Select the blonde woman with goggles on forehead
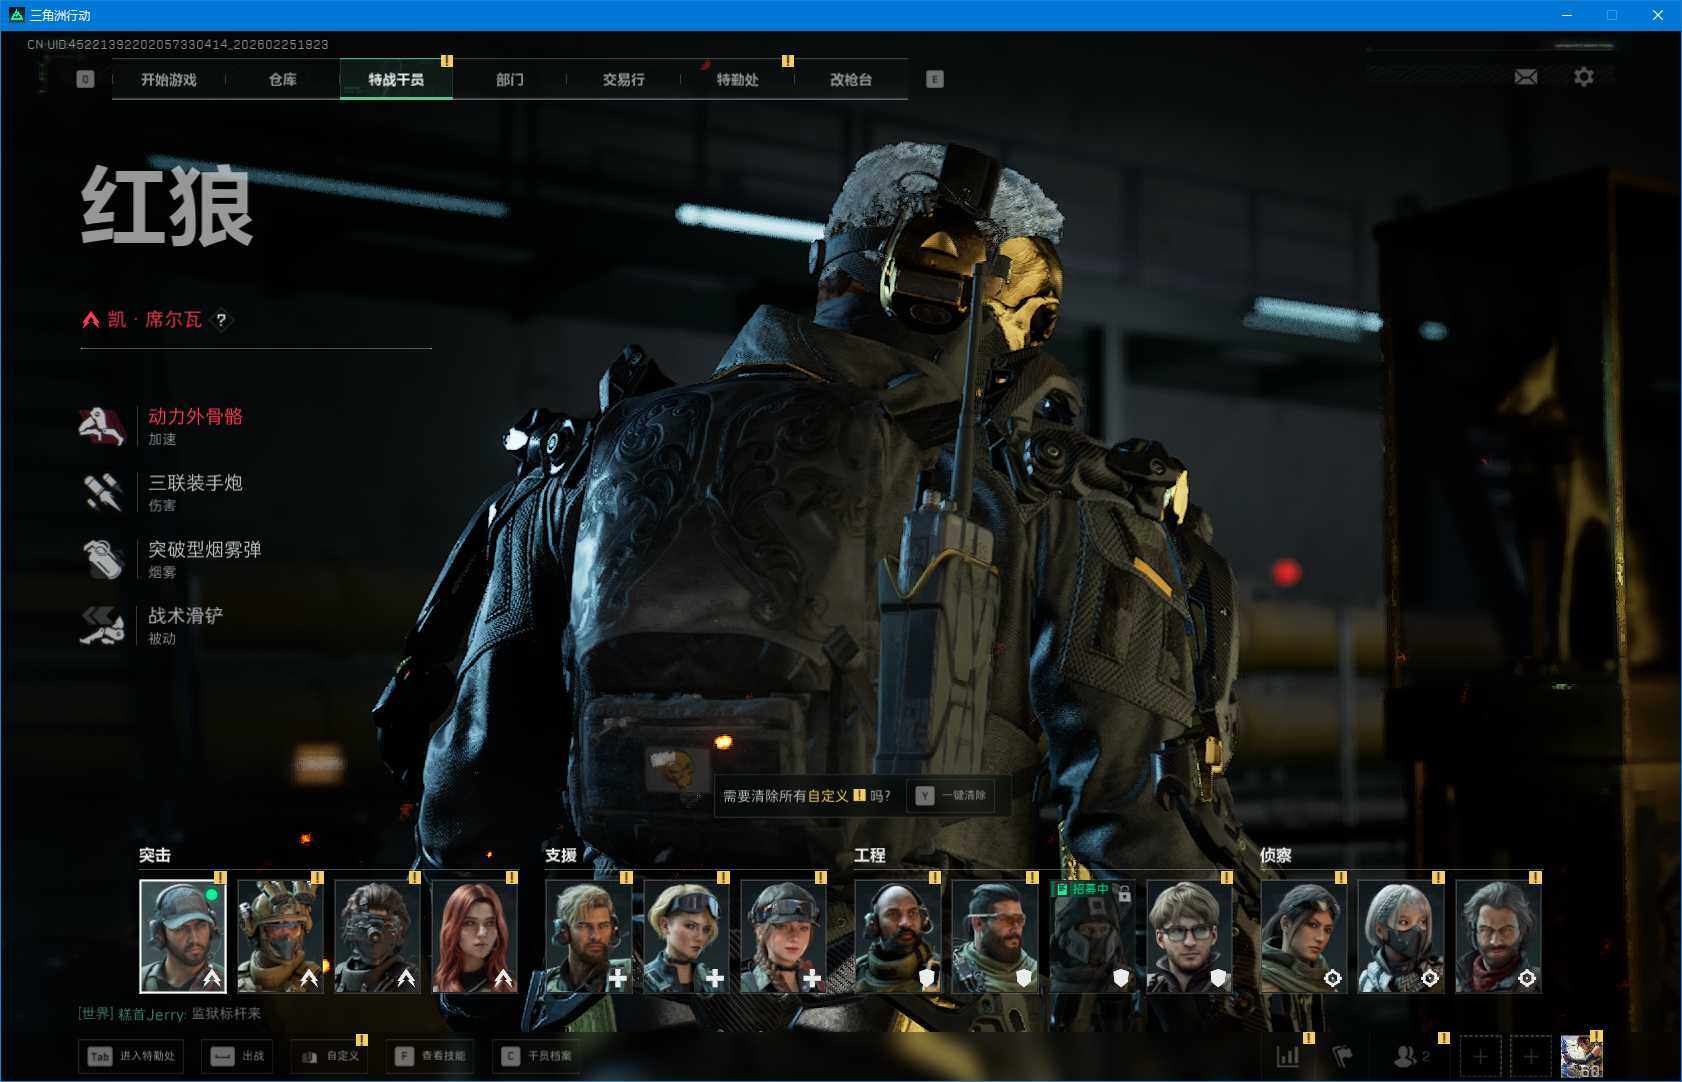 click(x=686, y=936)
